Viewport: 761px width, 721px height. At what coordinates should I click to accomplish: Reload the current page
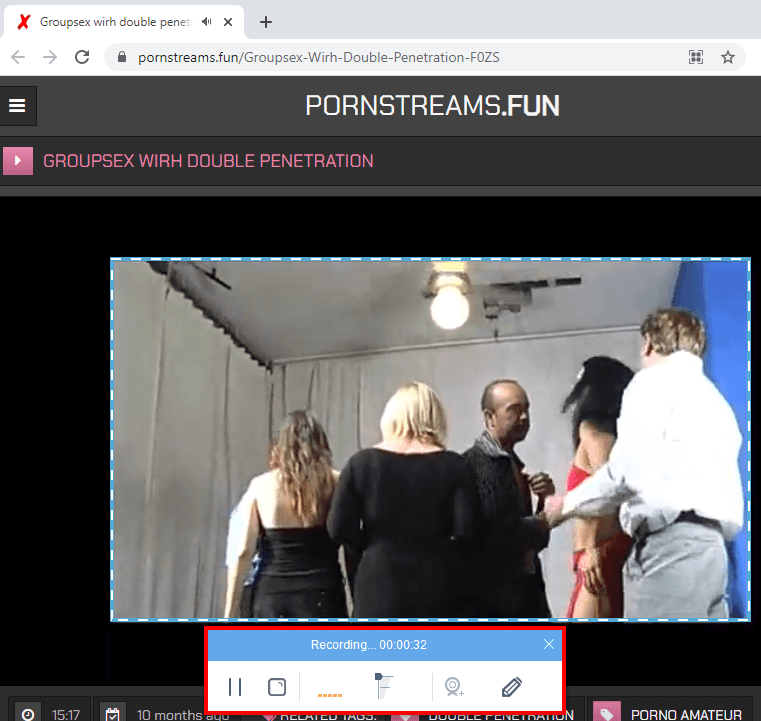[82, 57]
